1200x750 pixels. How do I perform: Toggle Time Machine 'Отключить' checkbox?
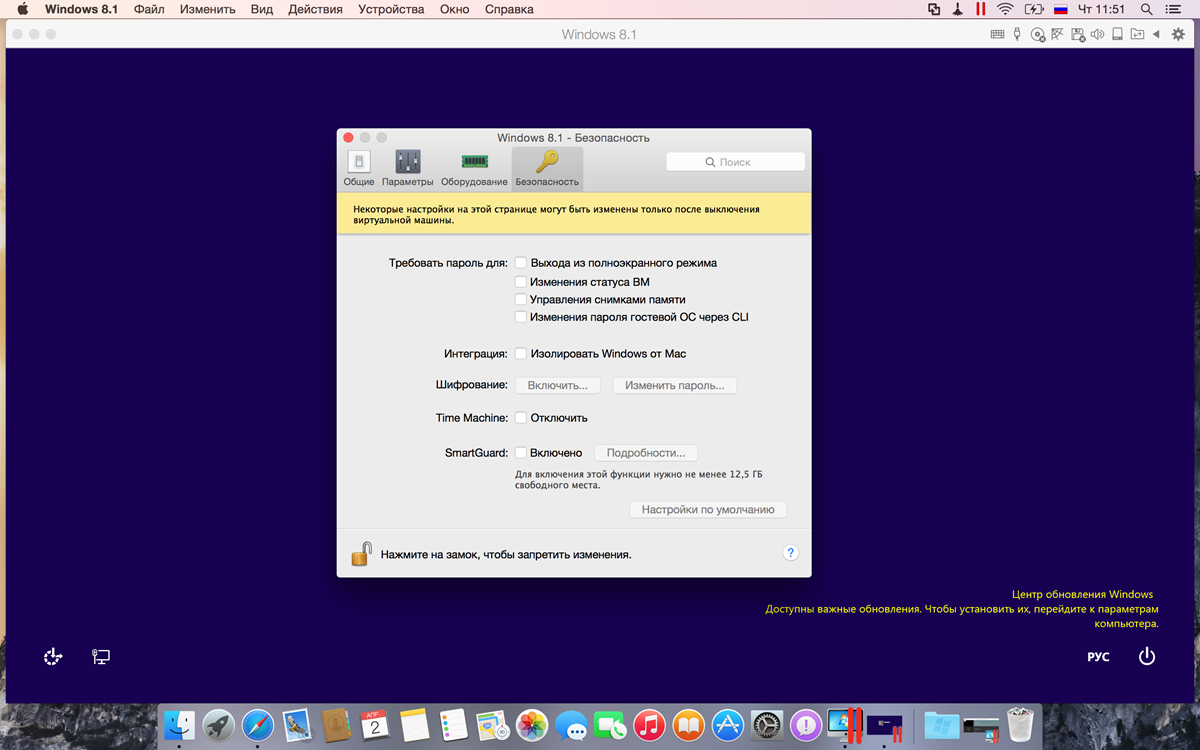coord(521,418)
